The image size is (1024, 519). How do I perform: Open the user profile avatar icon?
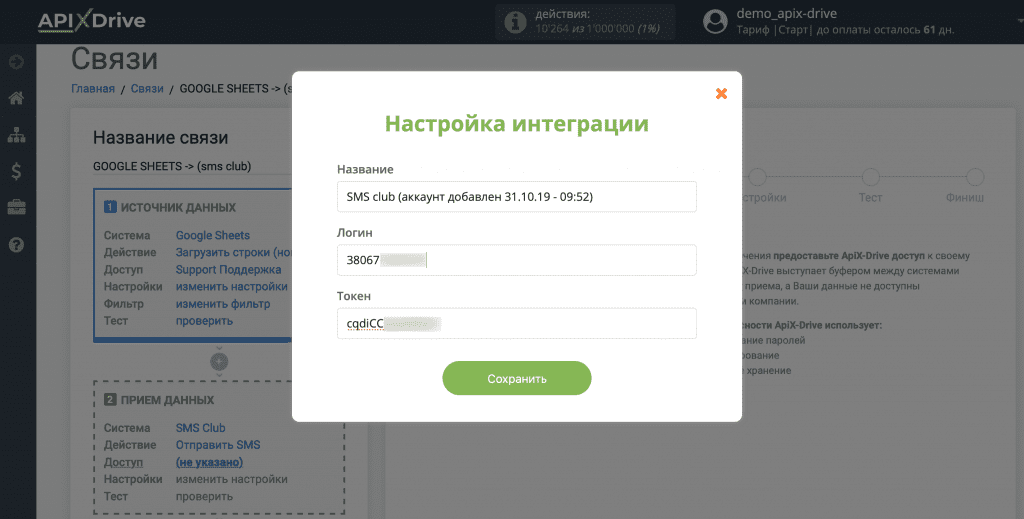[715, 22]
